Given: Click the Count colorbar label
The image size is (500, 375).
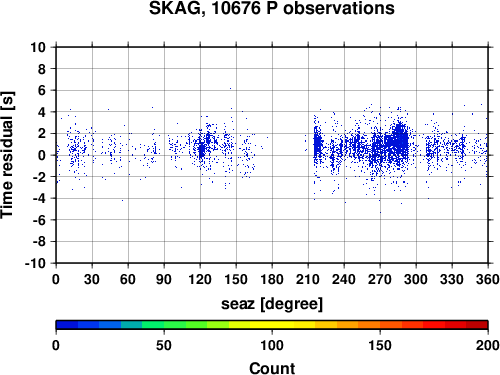Looking at the screenshot, I should (x=272, y=368).
